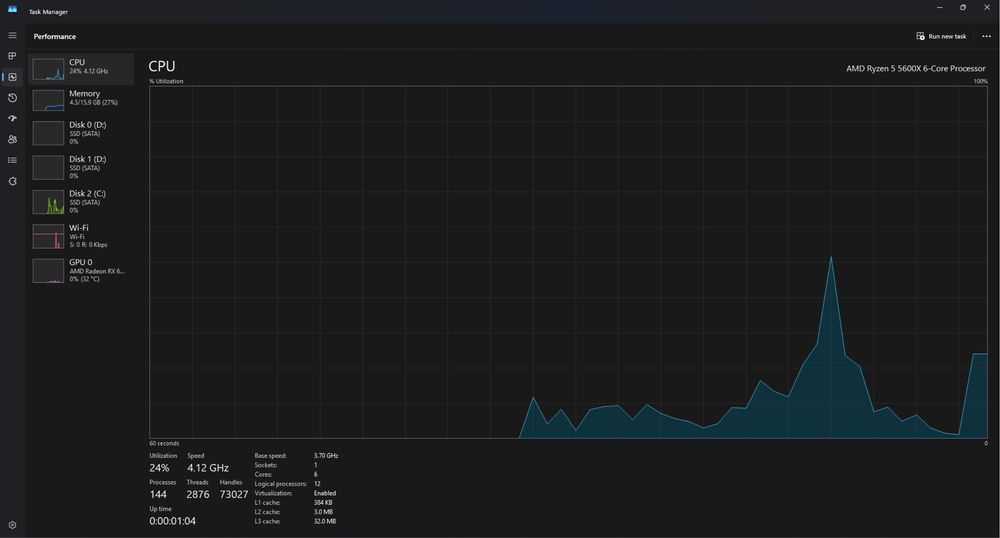The width and height of the screenshot is (1000, 538).
Task: Select the CPU performance entry
Action: [81, 69]
